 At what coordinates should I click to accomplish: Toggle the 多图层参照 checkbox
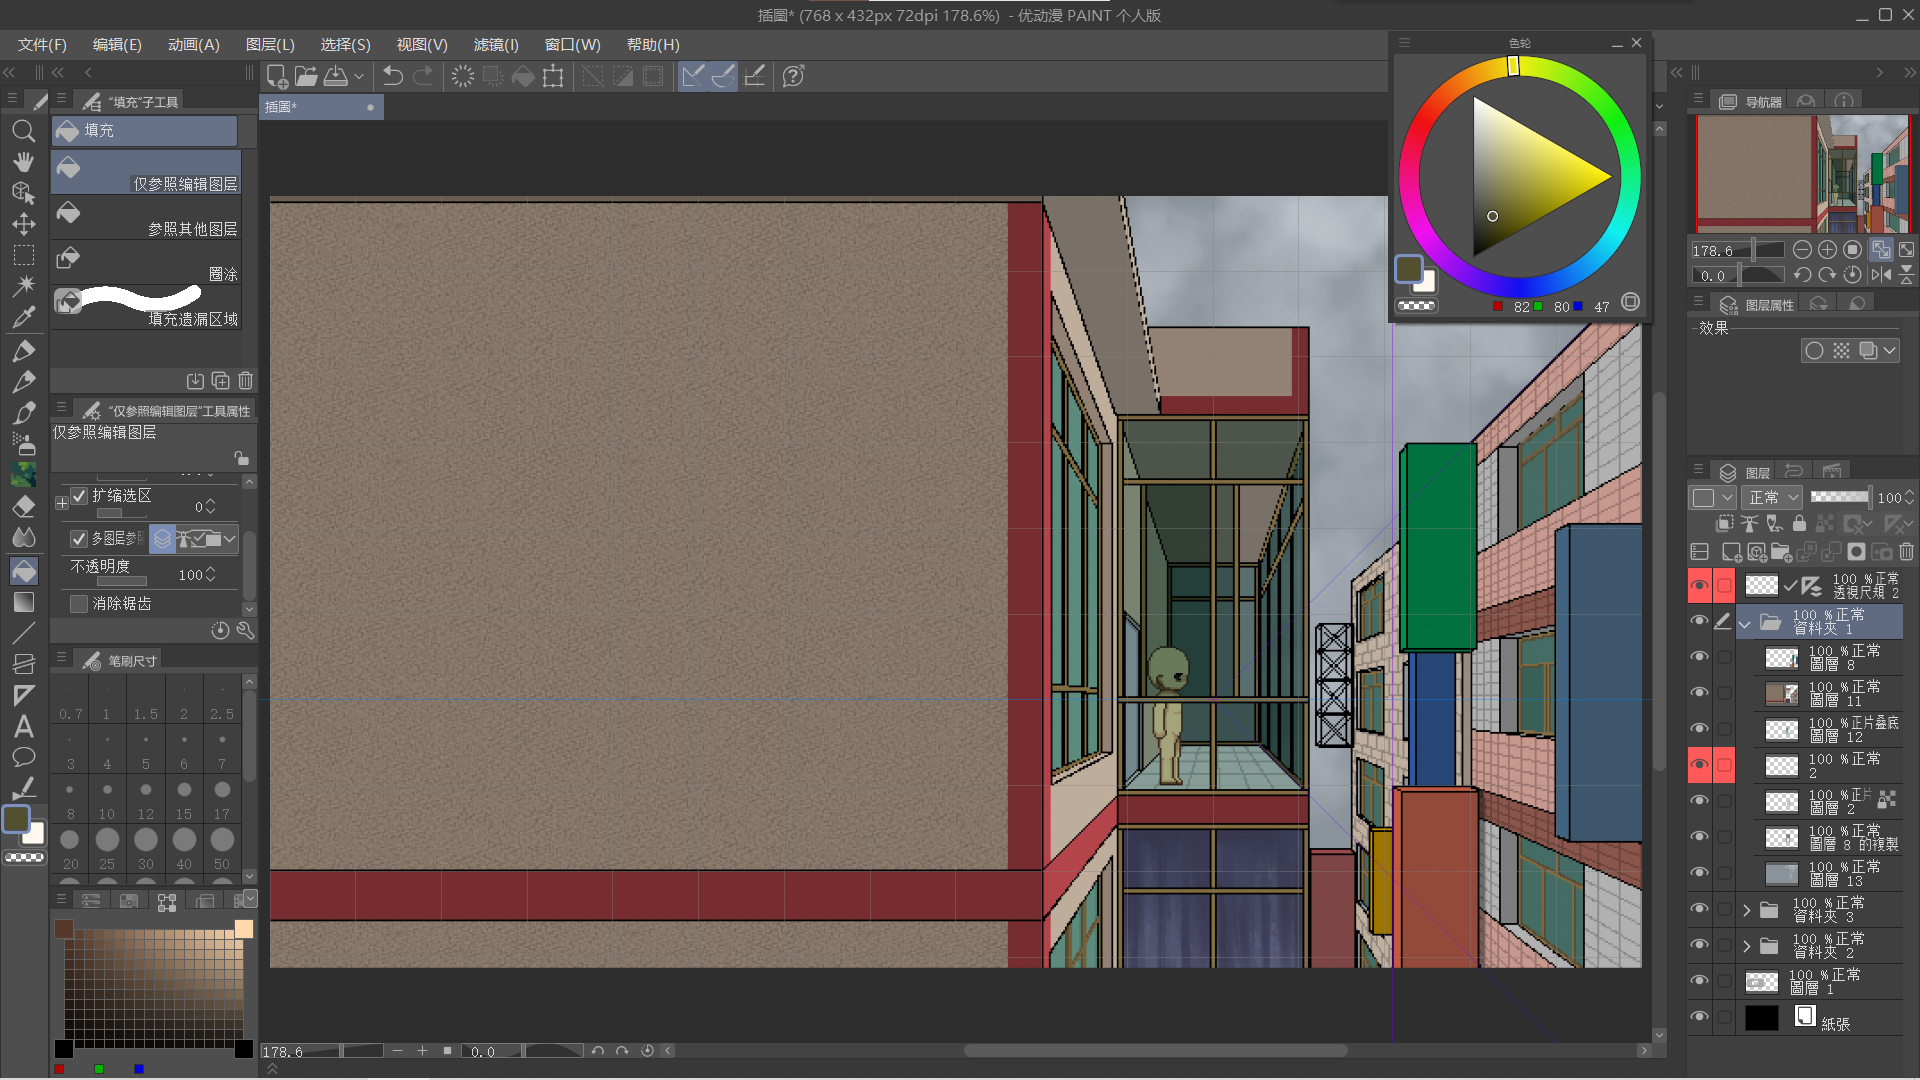coord(79,539)
